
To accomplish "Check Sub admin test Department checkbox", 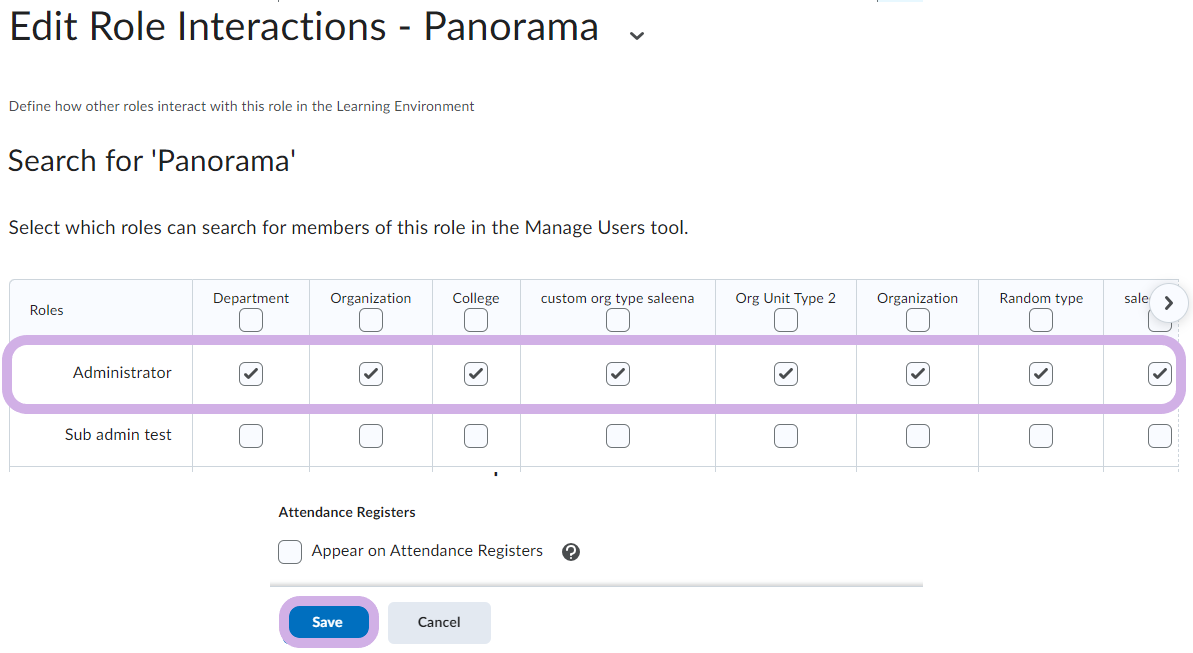I will (x=251, y=436).
